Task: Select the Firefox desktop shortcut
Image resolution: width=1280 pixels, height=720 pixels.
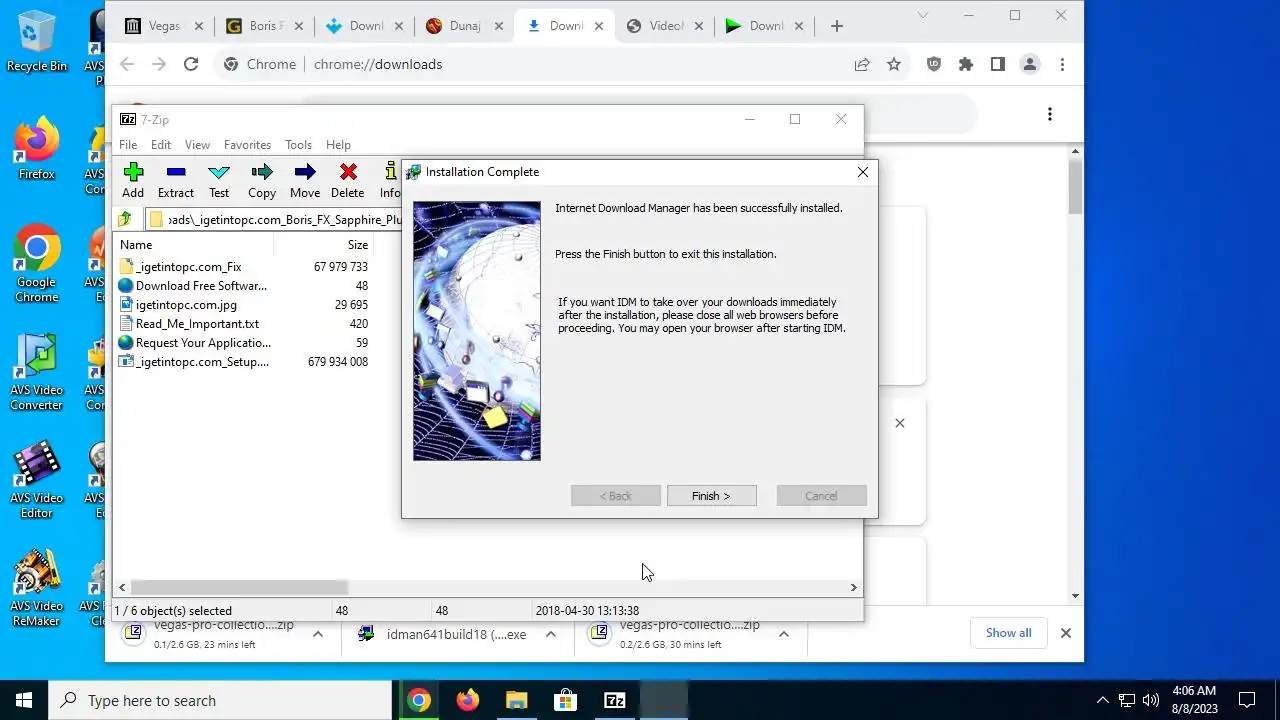Action: click(x=37, y=150)
